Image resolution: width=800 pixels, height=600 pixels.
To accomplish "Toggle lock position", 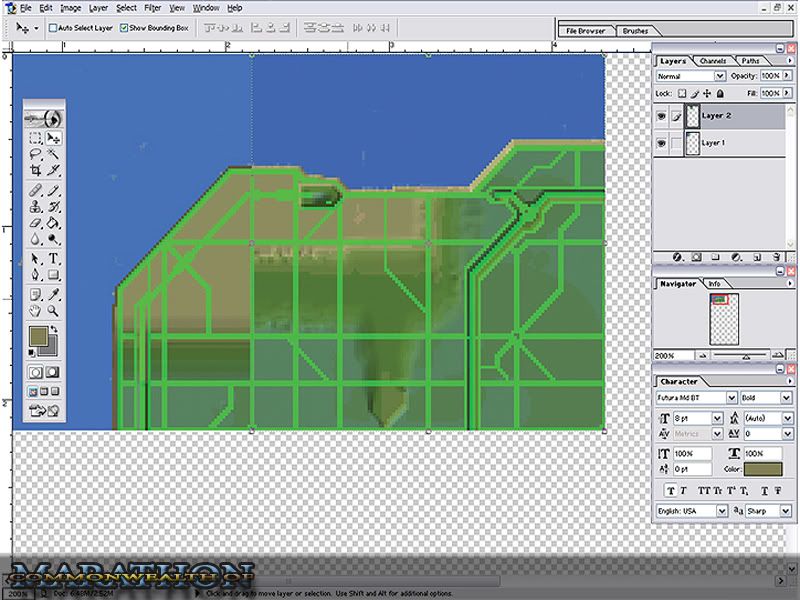I will 707,93.
